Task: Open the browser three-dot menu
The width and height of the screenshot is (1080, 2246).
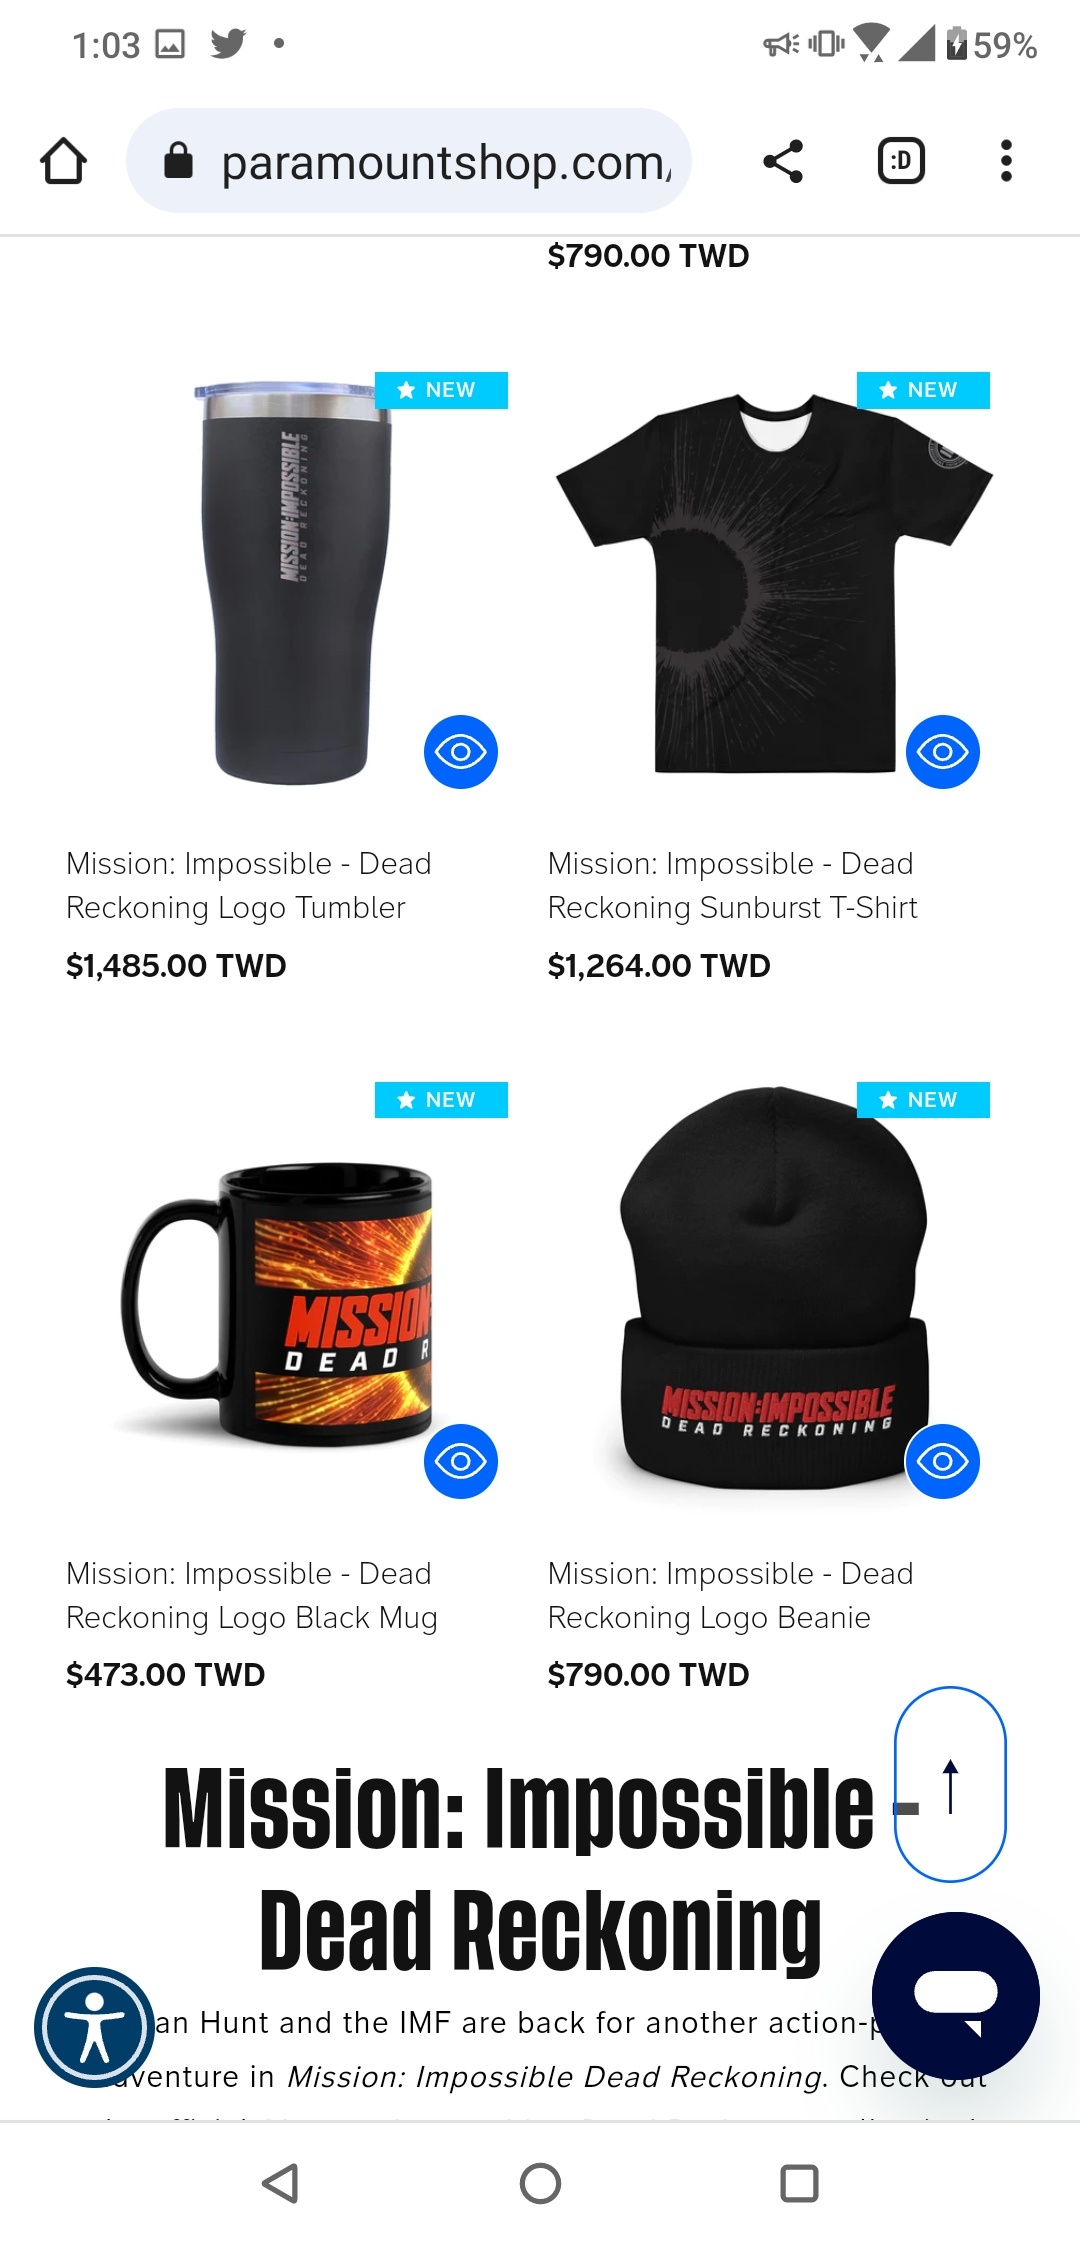Action: click(1006, 161)
